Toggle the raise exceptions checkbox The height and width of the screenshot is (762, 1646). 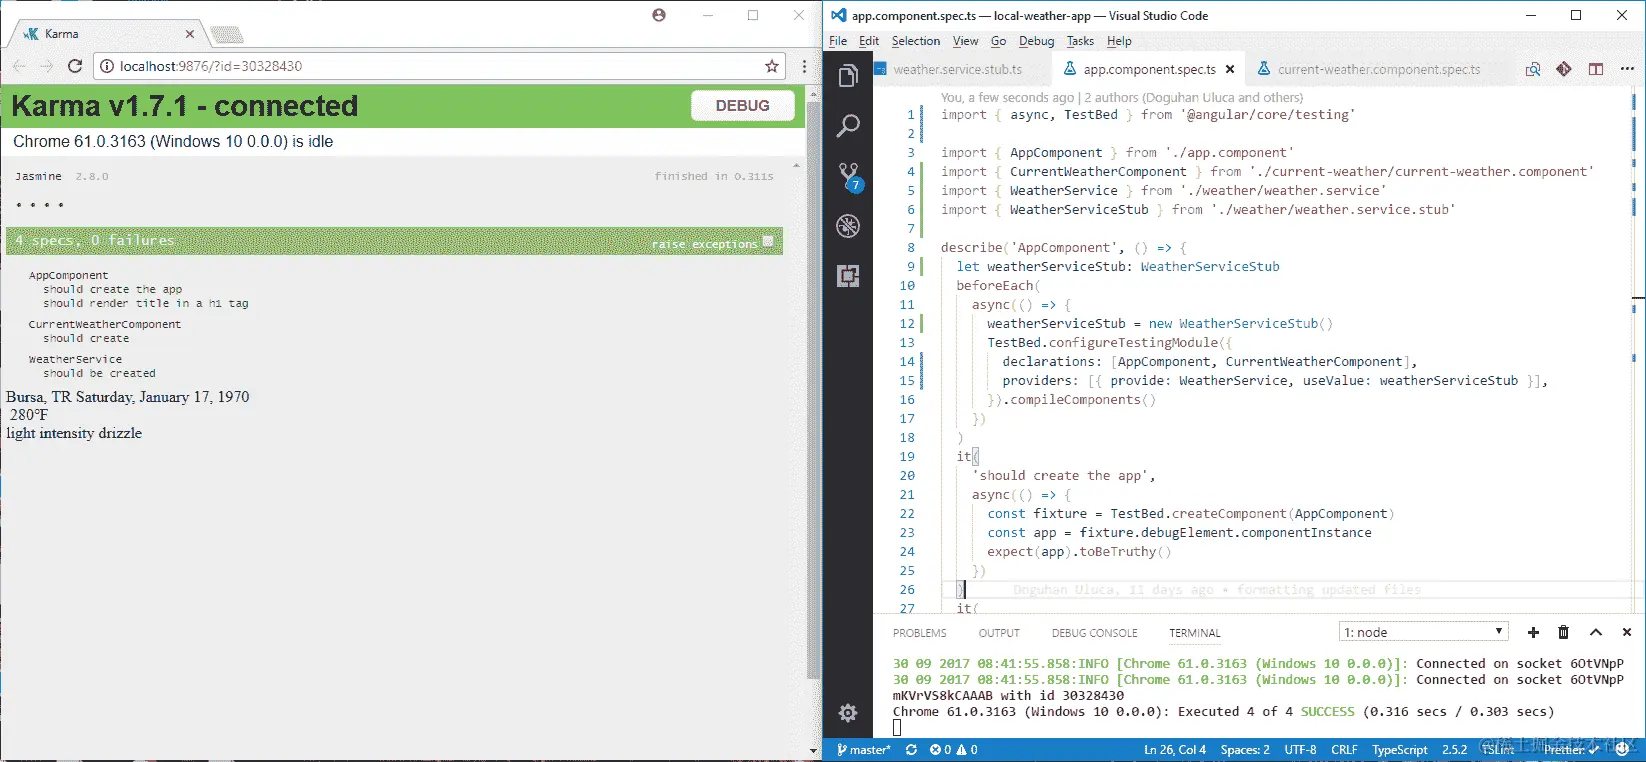768,241
